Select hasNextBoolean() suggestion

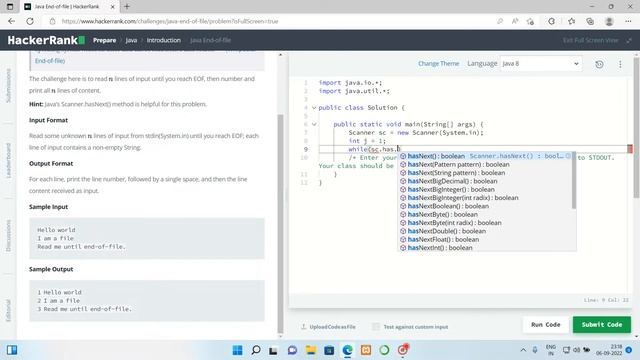(x=485, y=206)
